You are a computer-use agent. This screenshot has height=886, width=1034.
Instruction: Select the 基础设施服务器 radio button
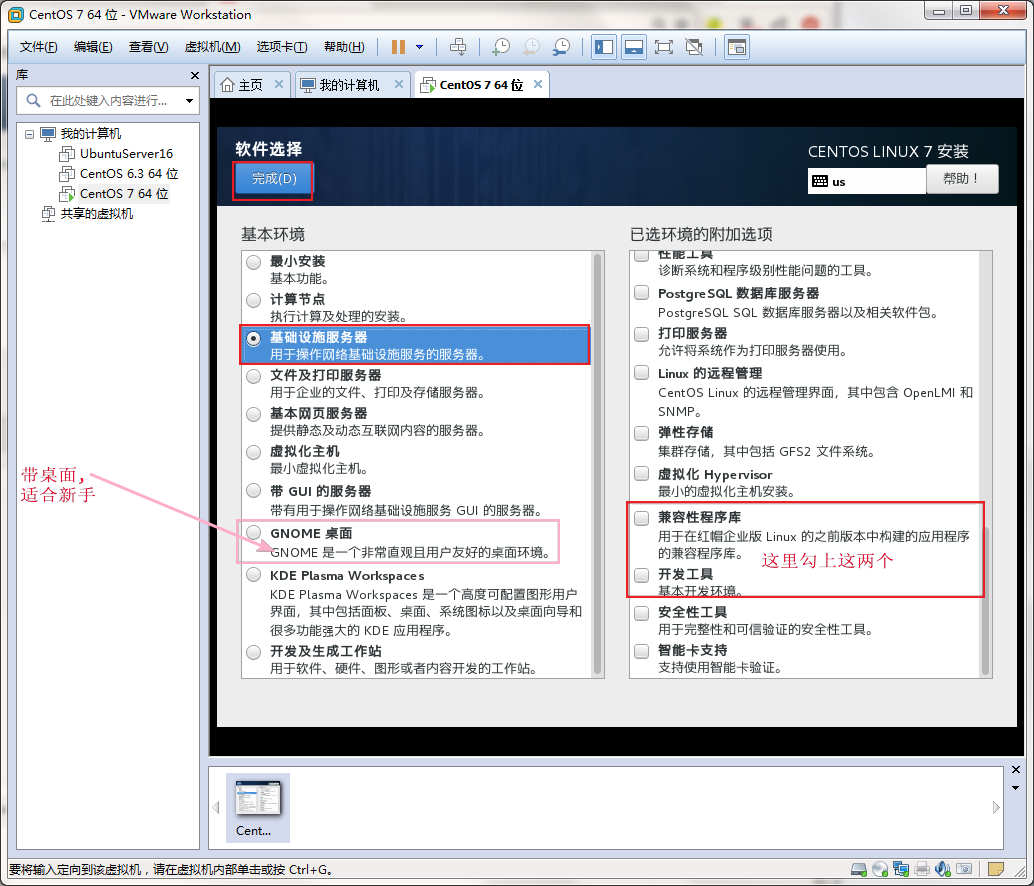click(254, 339)
